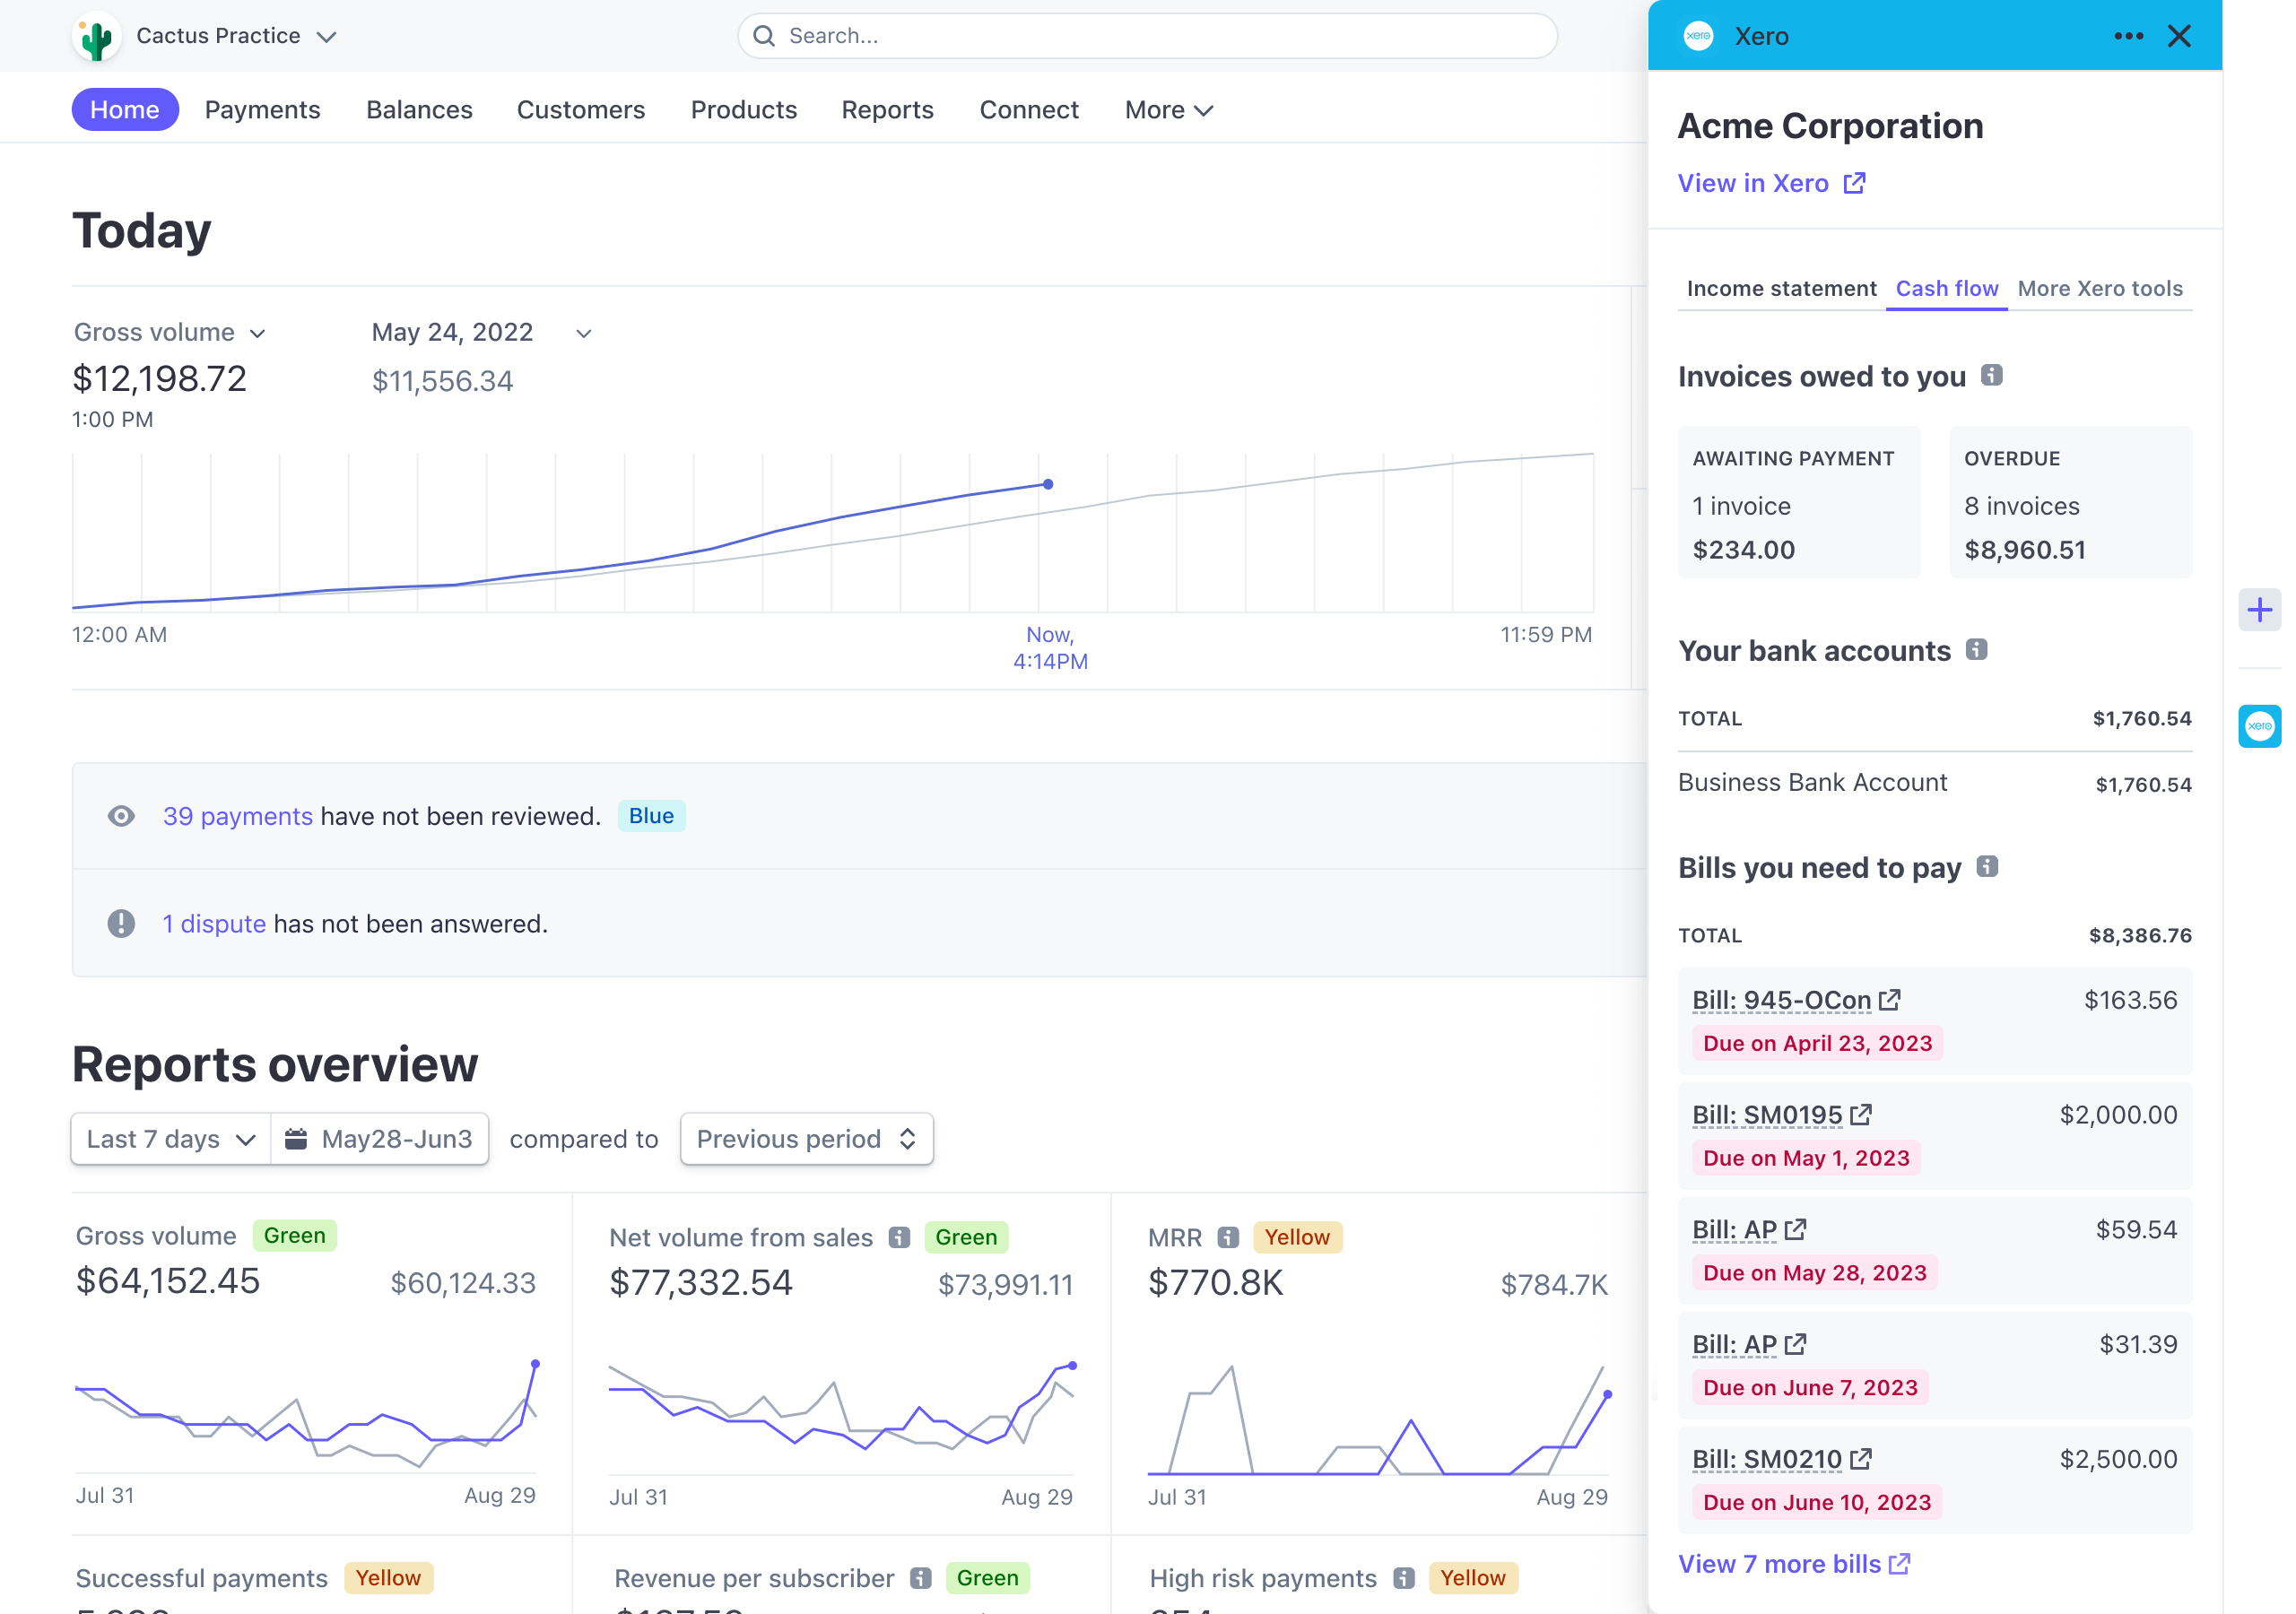Click the info icon beside Invoices owed to you
Screen dimensions: 2296x1614
(1994, 375)
